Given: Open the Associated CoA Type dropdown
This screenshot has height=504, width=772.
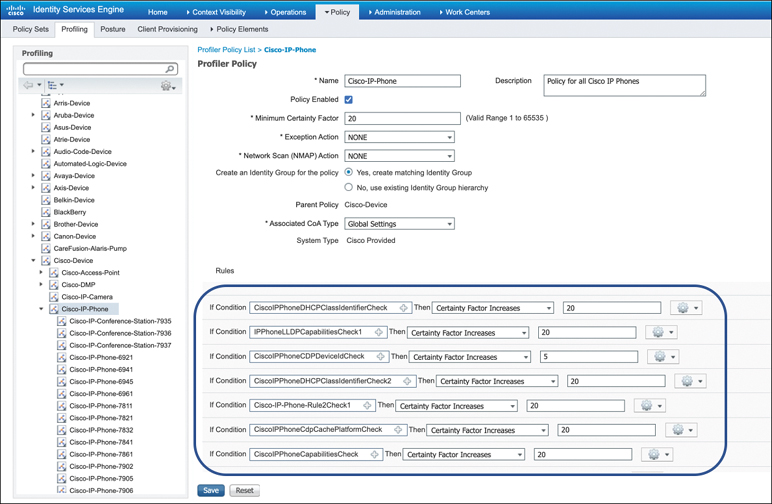Looking at the screenshot, I should [x=399, y=224].
